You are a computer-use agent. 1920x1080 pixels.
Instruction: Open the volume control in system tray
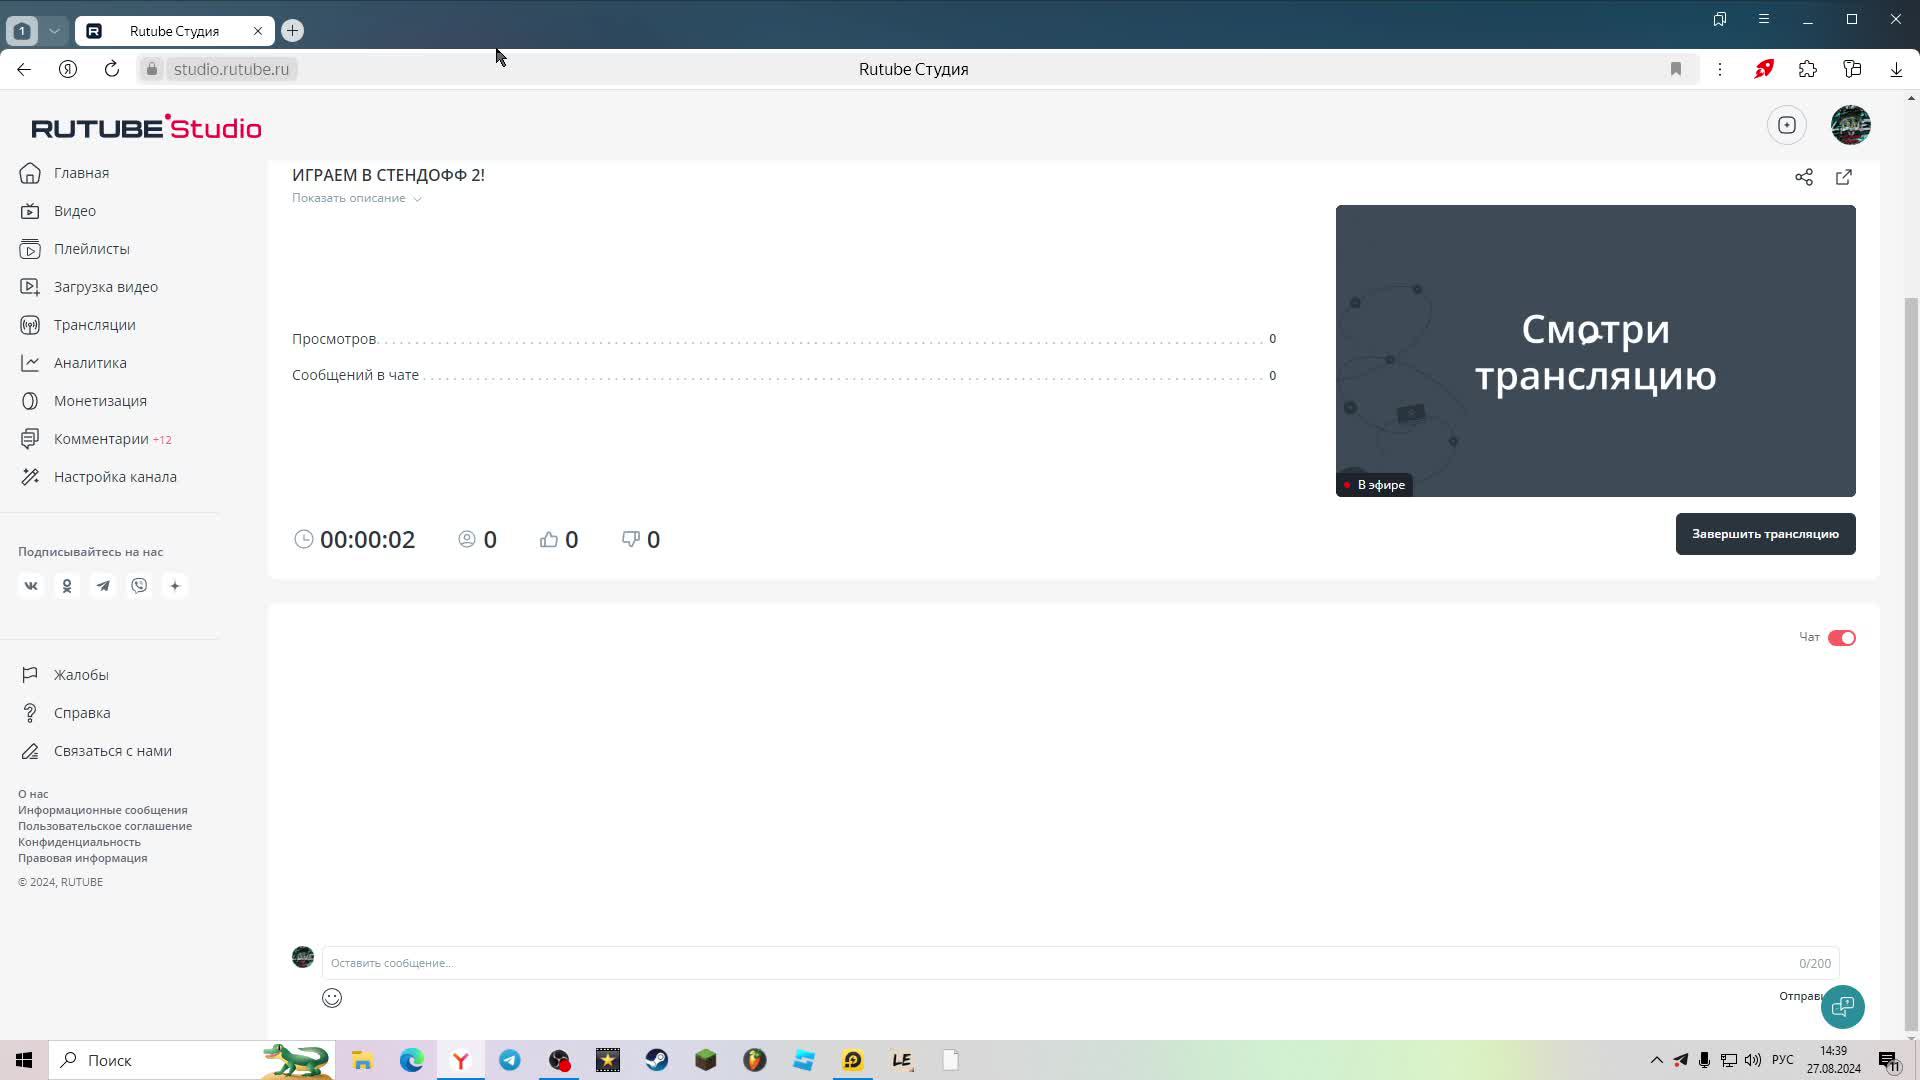click(x=1753, y=1060)
